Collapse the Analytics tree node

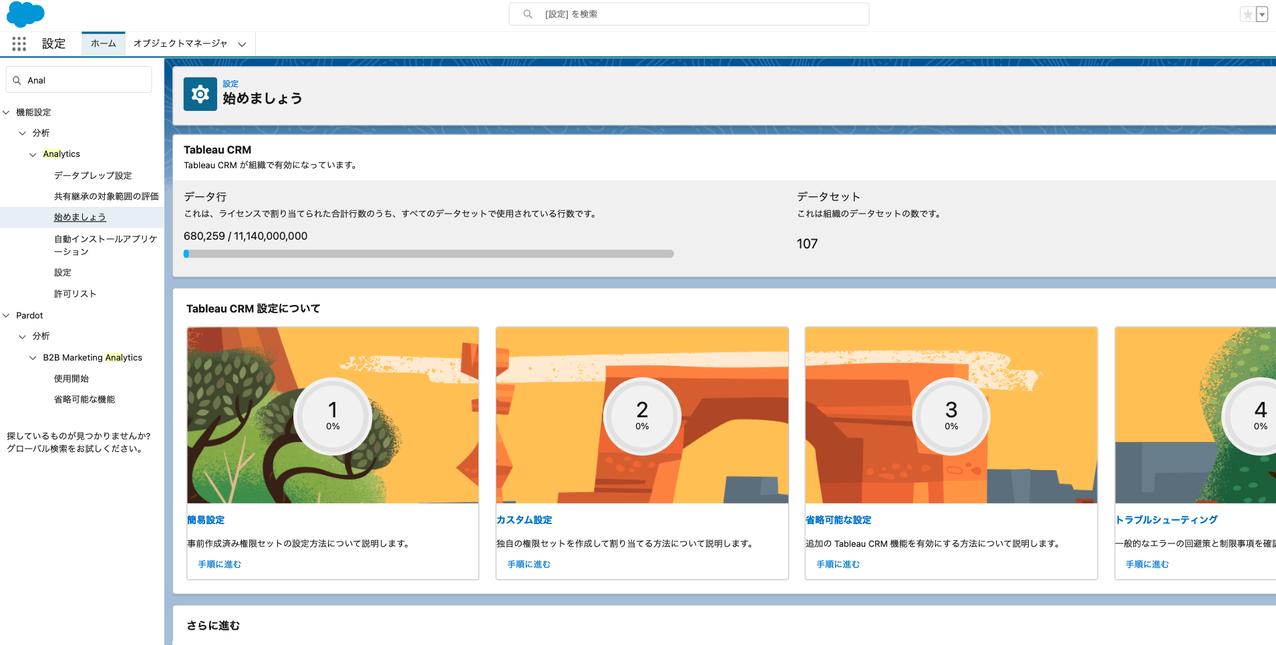pos(33,154)
